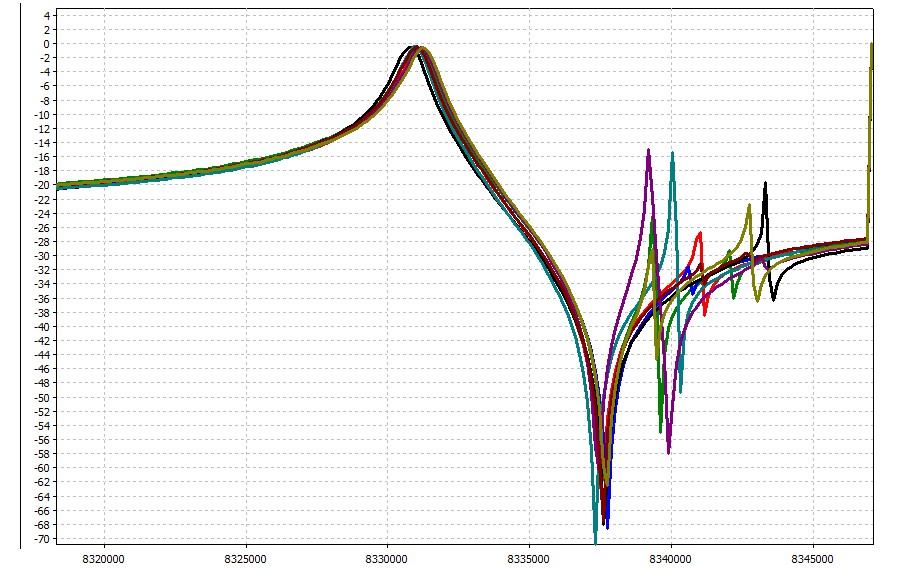907x568 pixels.
Task: Click the olive peak near -23
Action: 749,206
